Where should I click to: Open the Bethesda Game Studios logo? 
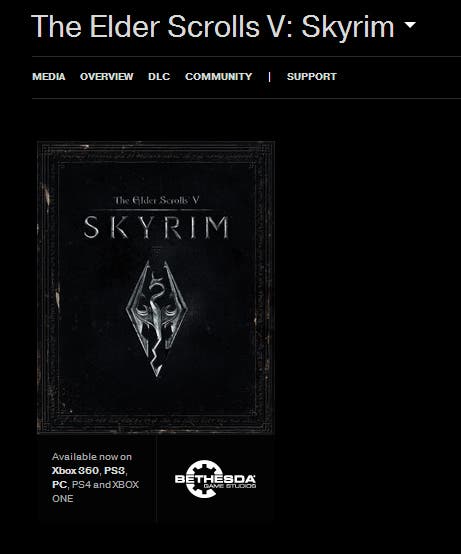point(215,479)
